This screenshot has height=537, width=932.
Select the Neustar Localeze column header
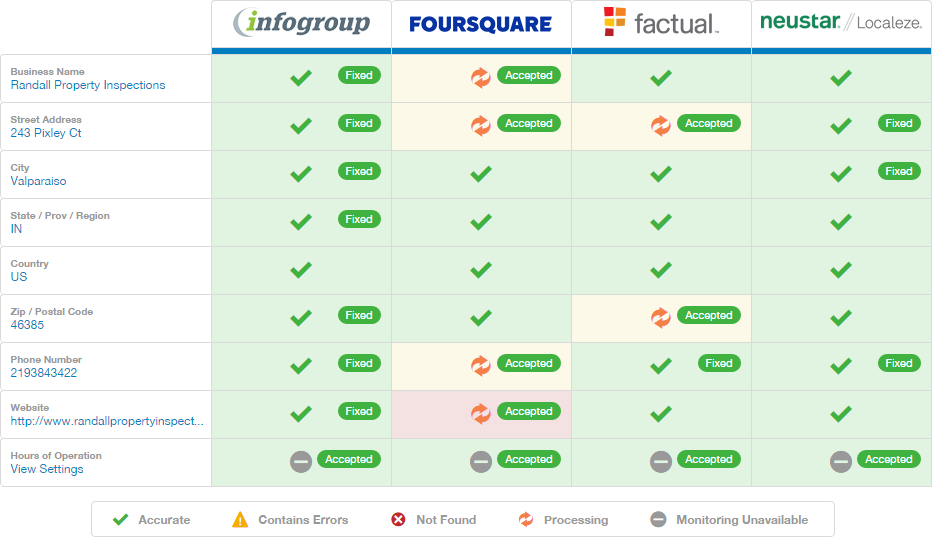(841, 24)
